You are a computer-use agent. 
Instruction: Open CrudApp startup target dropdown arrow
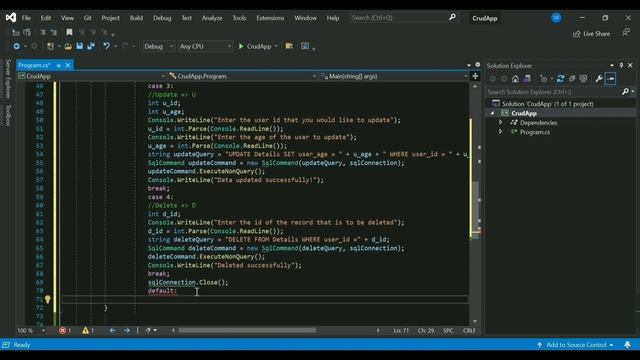[x=276, y=46]
